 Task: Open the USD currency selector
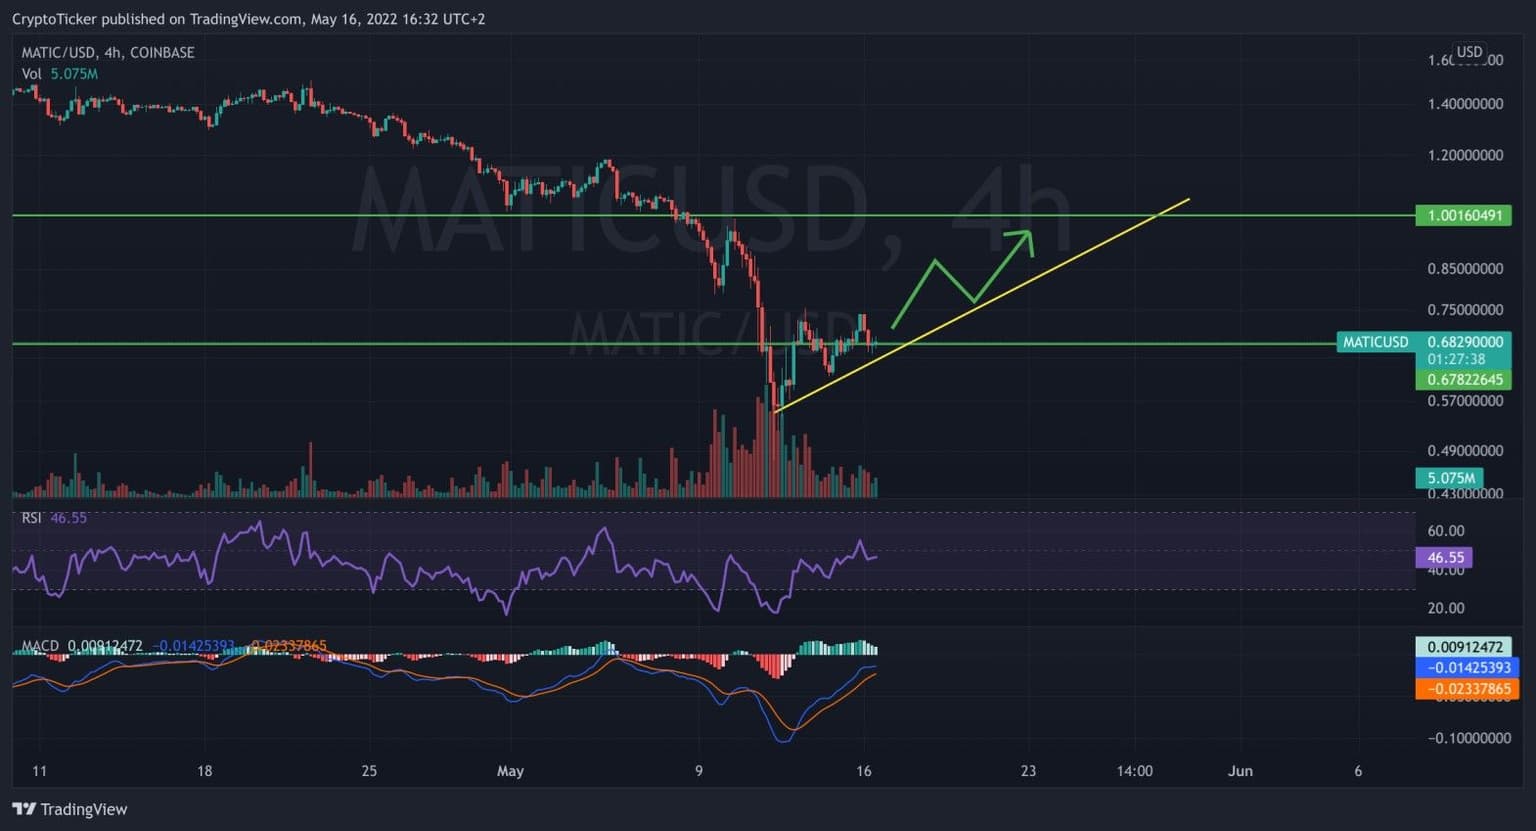[1468, 52]
